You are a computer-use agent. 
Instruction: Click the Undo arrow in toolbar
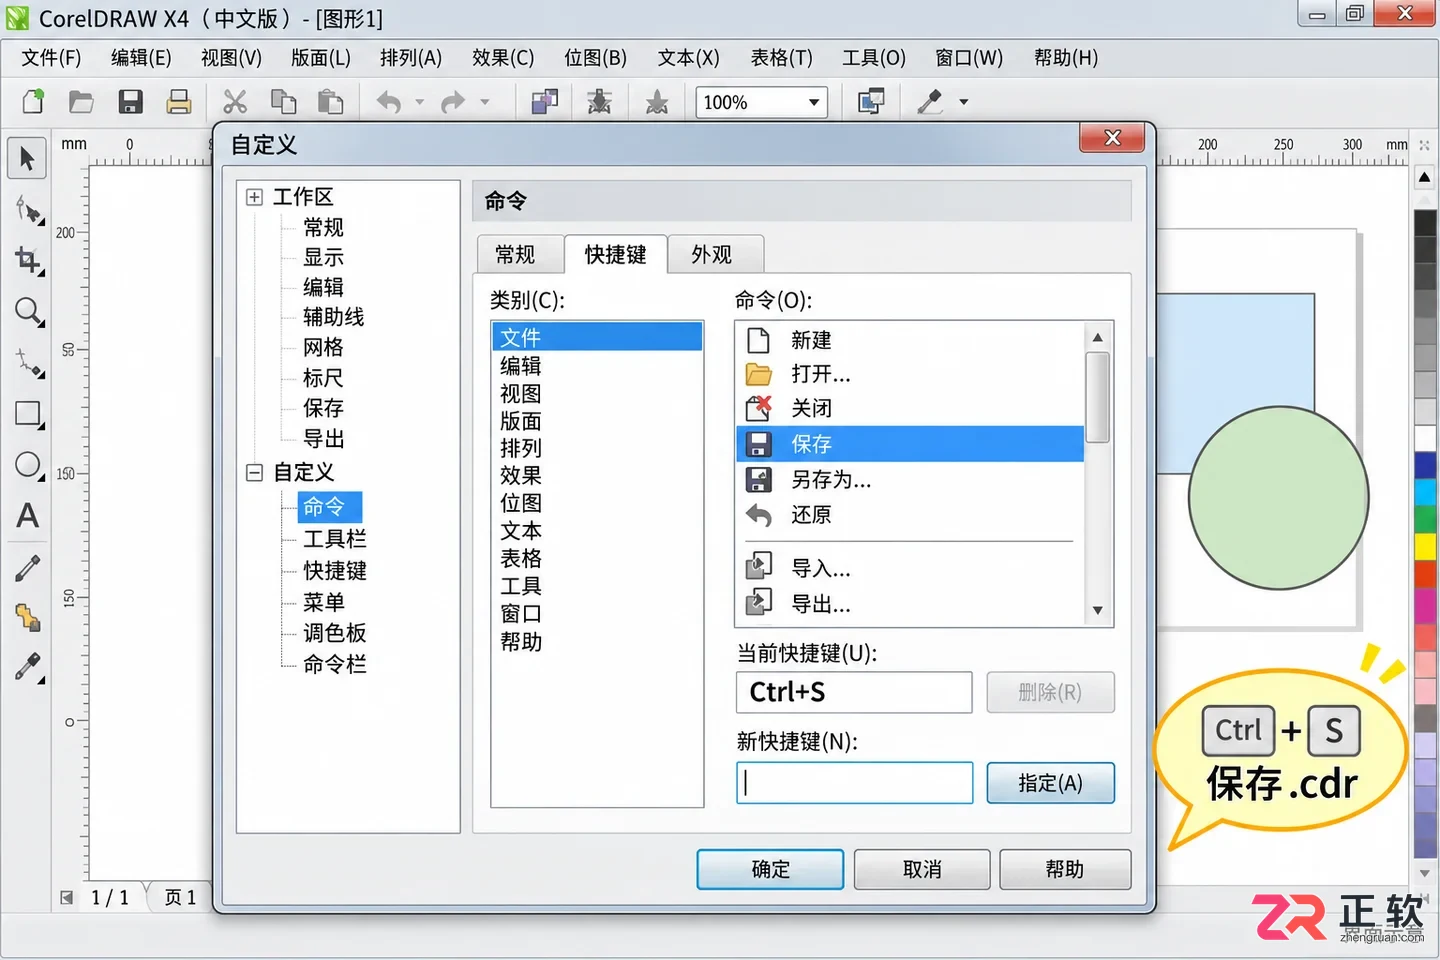click(389, 102)
